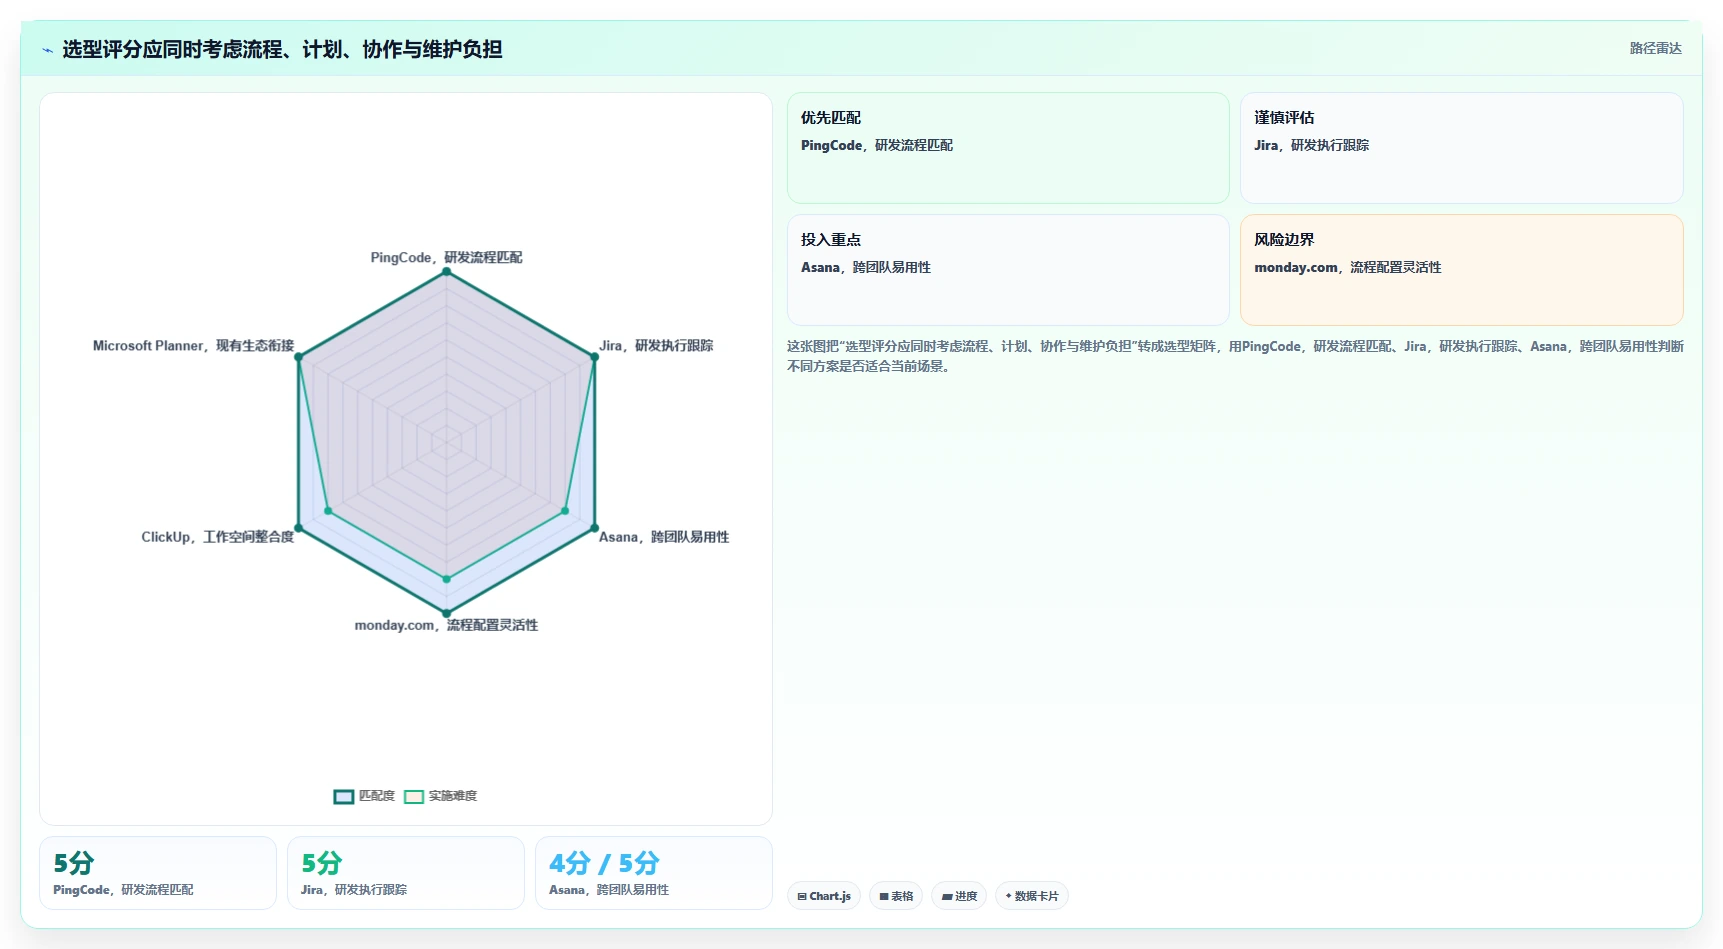1723x949 pixels.
Task: Click the radar axis label monday.com，流程配置灵活性
Action: tap(446, 625)
